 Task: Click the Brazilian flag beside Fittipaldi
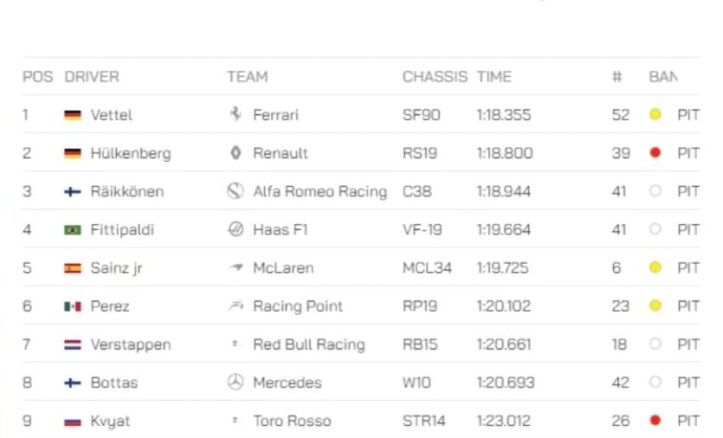[x=72, y=230]
